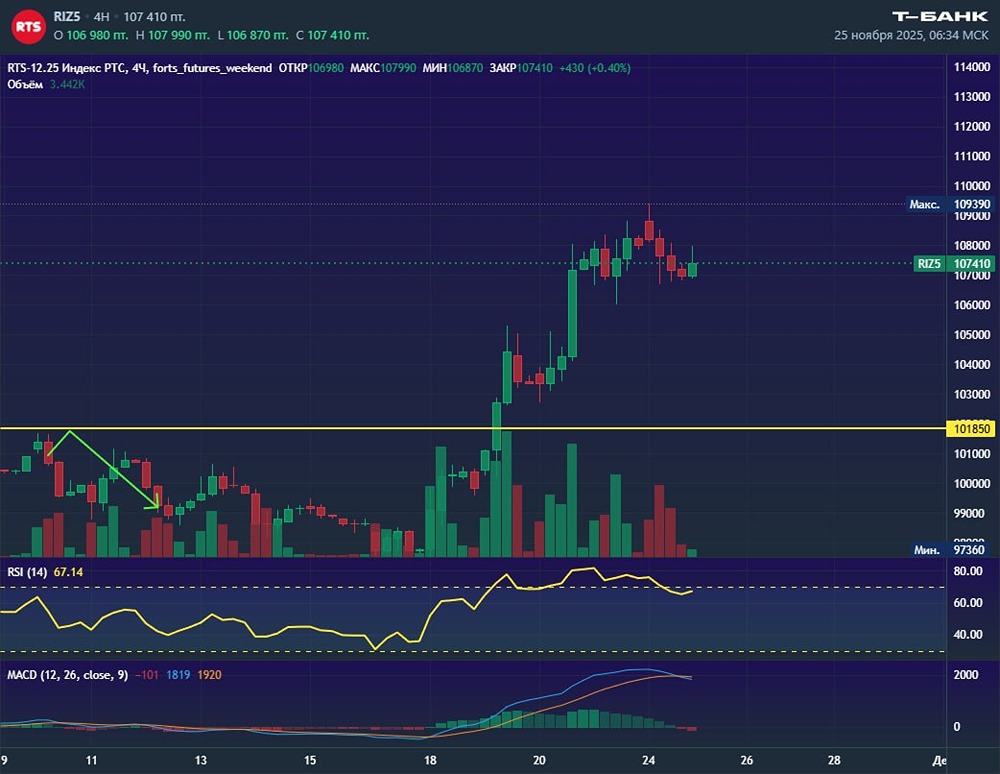Click the 4H timeframe label in the header
This screenshot has height=774, width=1000.
click(x=101, y=17)
